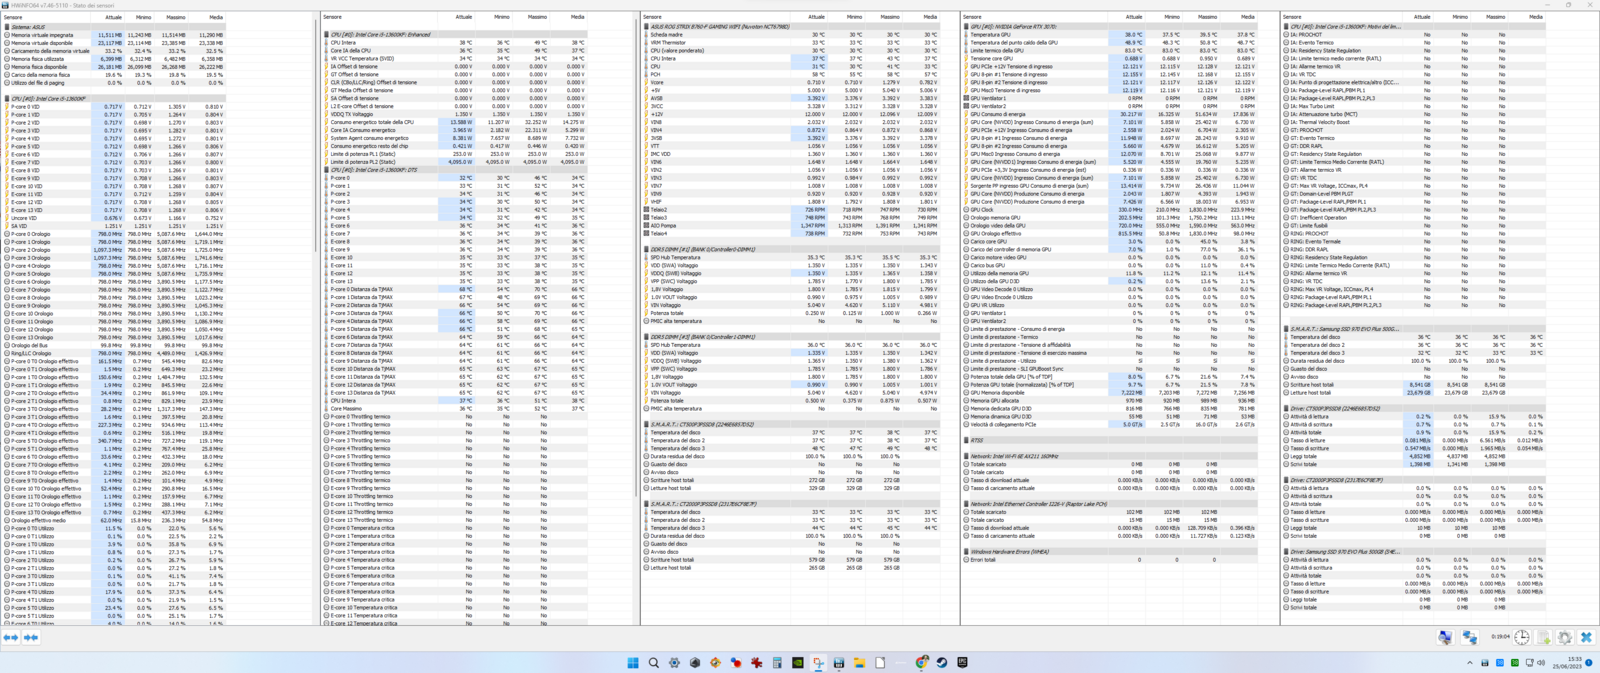Viewport: 1600px width, 673px height.
Task: Select the VR VCC Temperatura (SVID) row
Action: point(455,59)
